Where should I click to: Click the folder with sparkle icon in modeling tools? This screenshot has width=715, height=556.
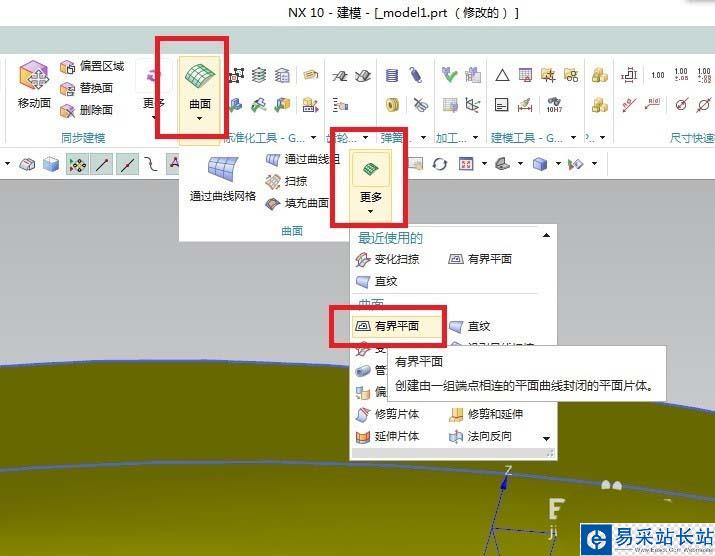(548, 75)
